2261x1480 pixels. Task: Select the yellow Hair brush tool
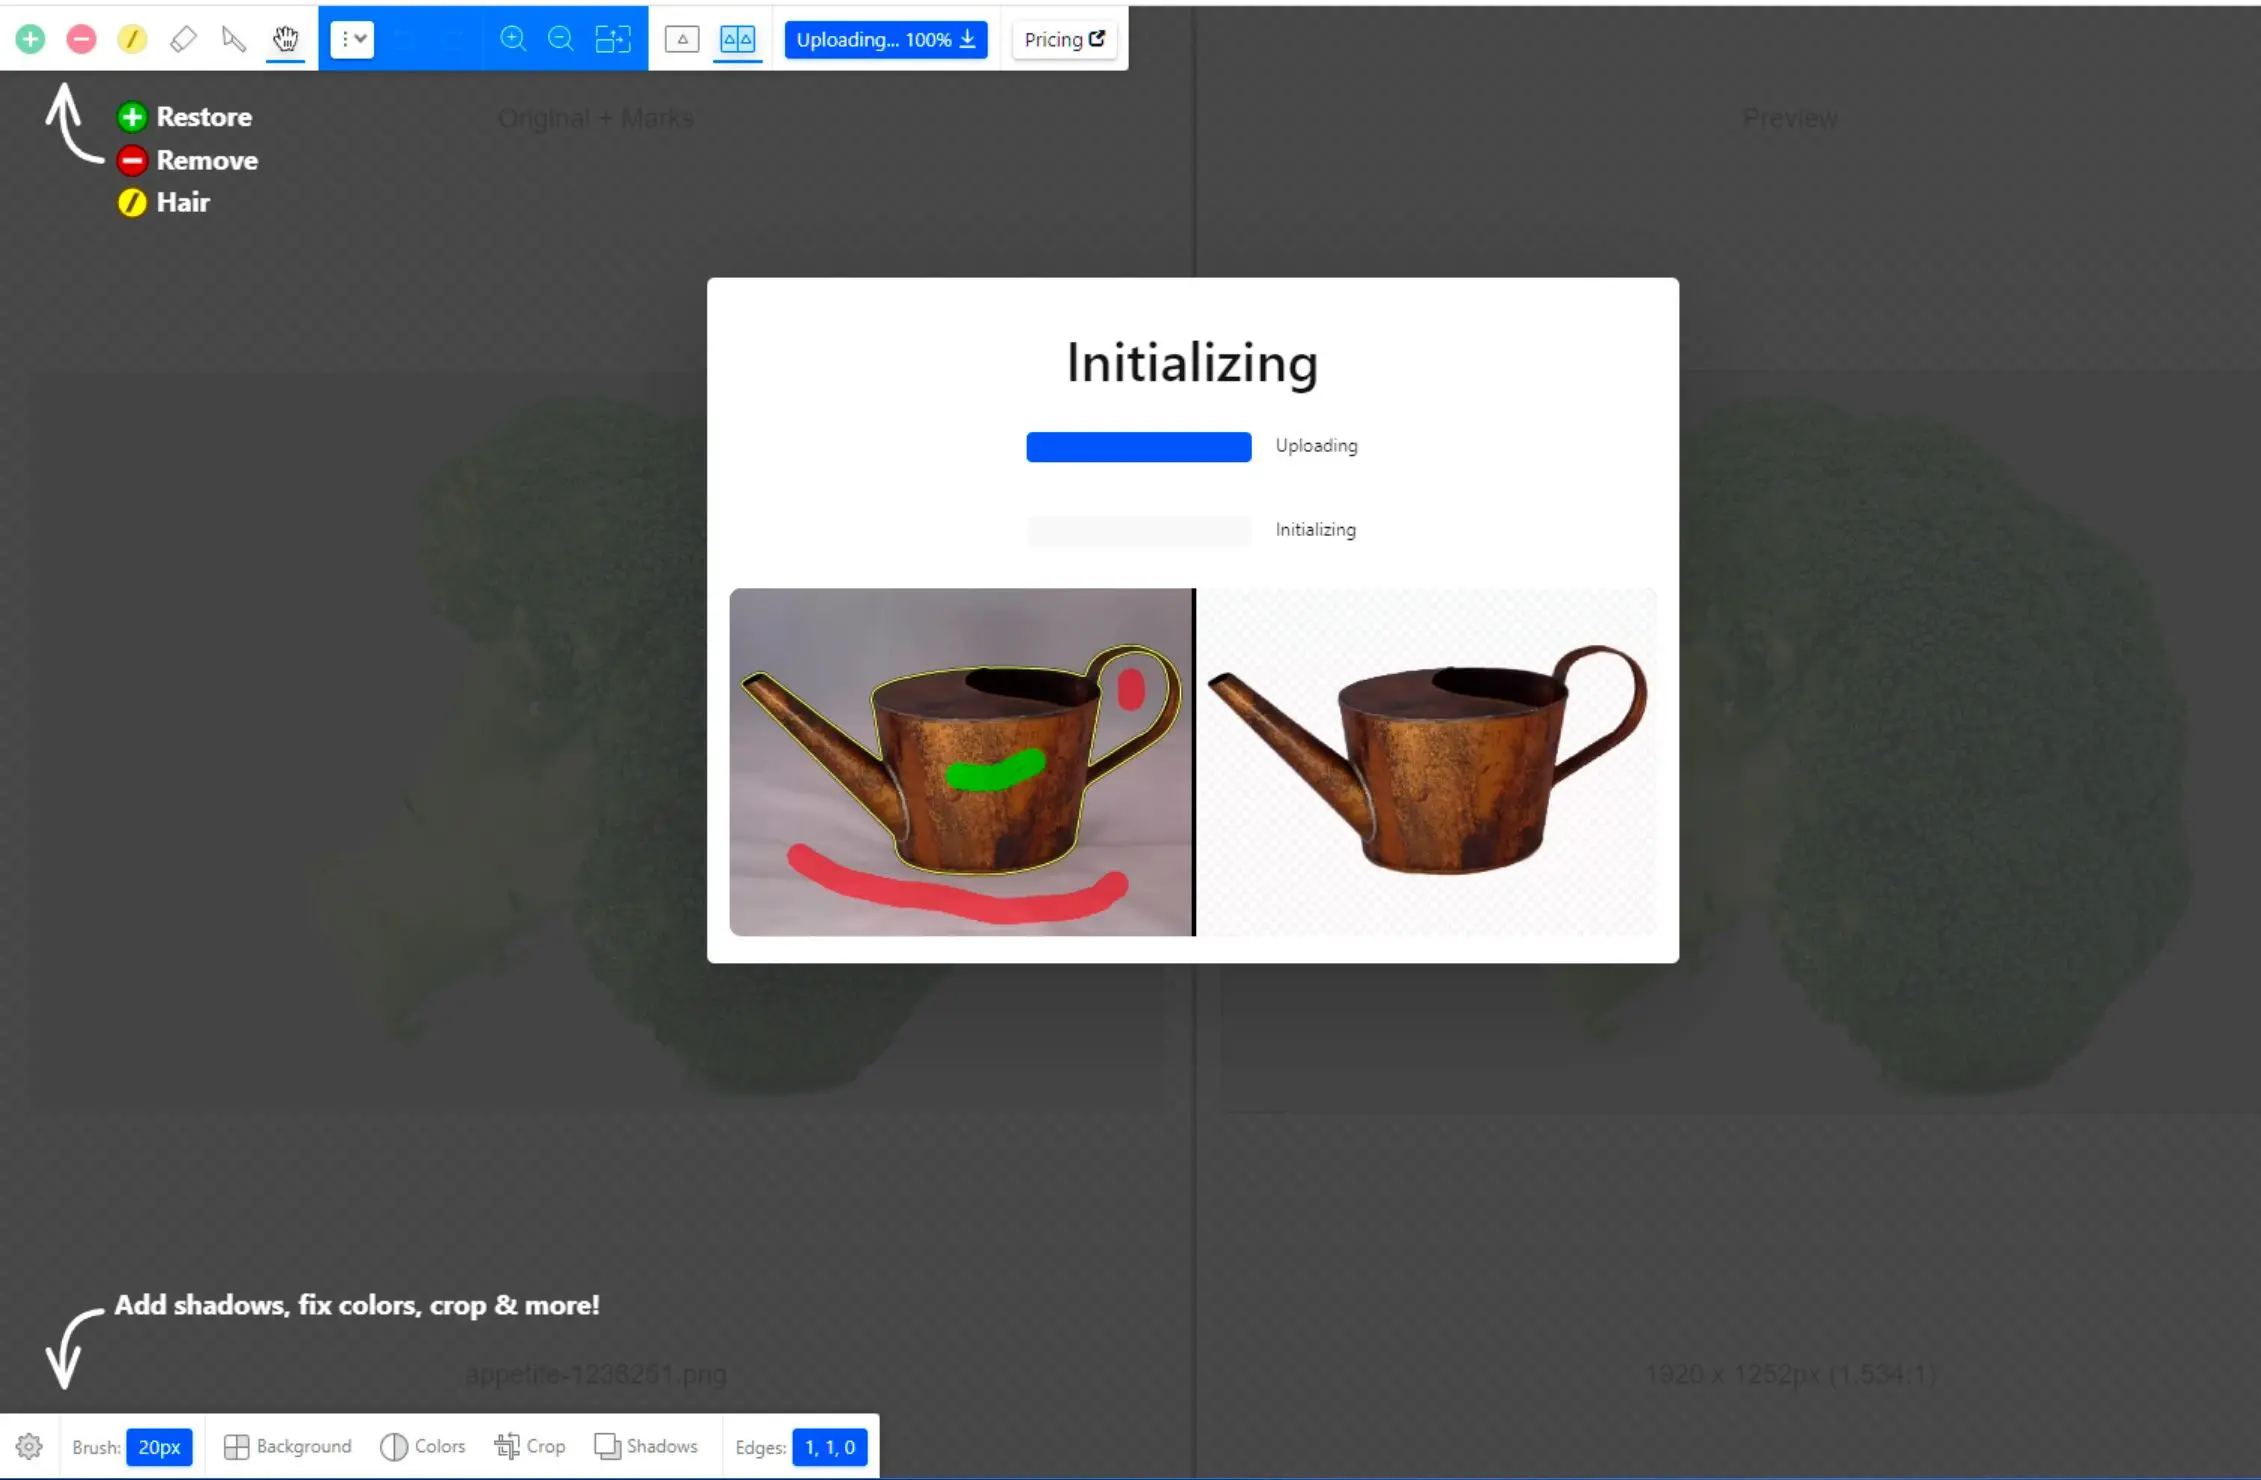132,39
